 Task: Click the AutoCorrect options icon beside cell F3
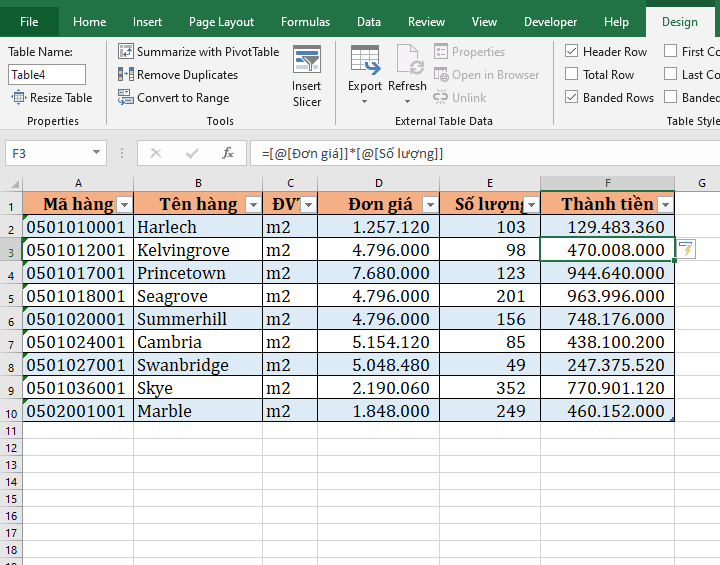pos(686,250)
